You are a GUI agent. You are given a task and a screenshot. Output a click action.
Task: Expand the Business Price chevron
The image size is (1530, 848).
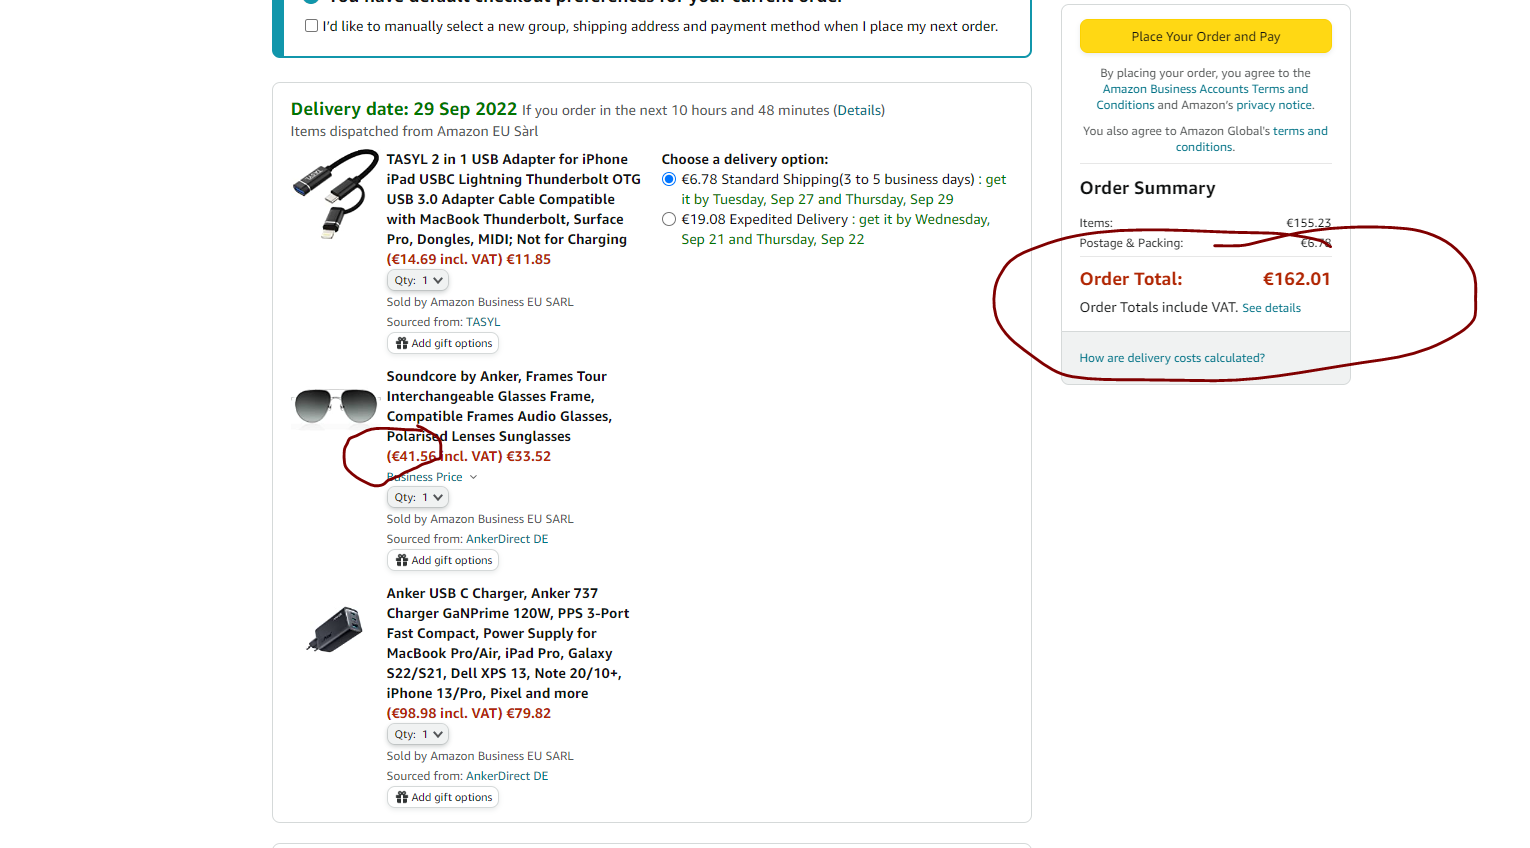(x=473, y=478)
